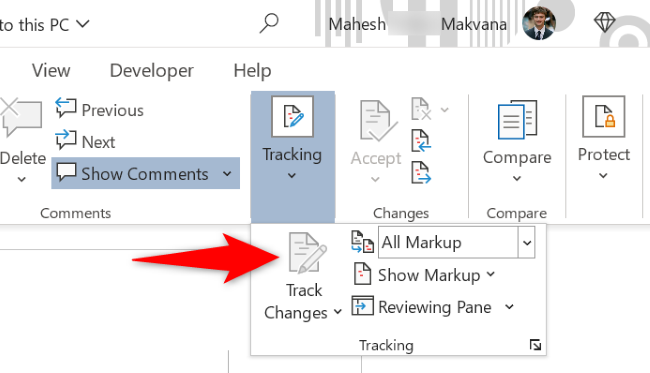Expand the Protect dropdown arrow
This screenshot has width=650, height=373.
604,176
